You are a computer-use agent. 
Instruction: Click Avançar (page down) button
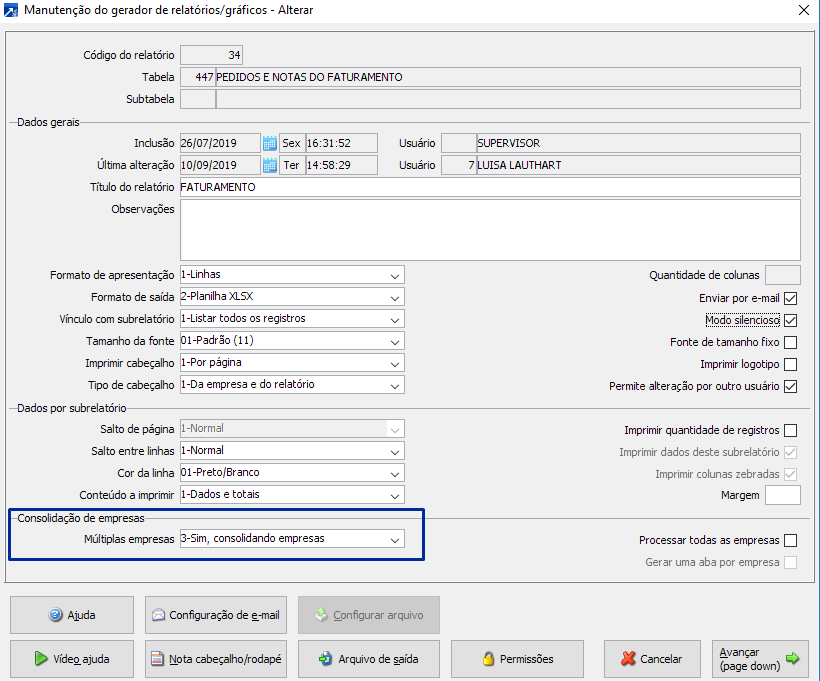click(x=759, y=659)
